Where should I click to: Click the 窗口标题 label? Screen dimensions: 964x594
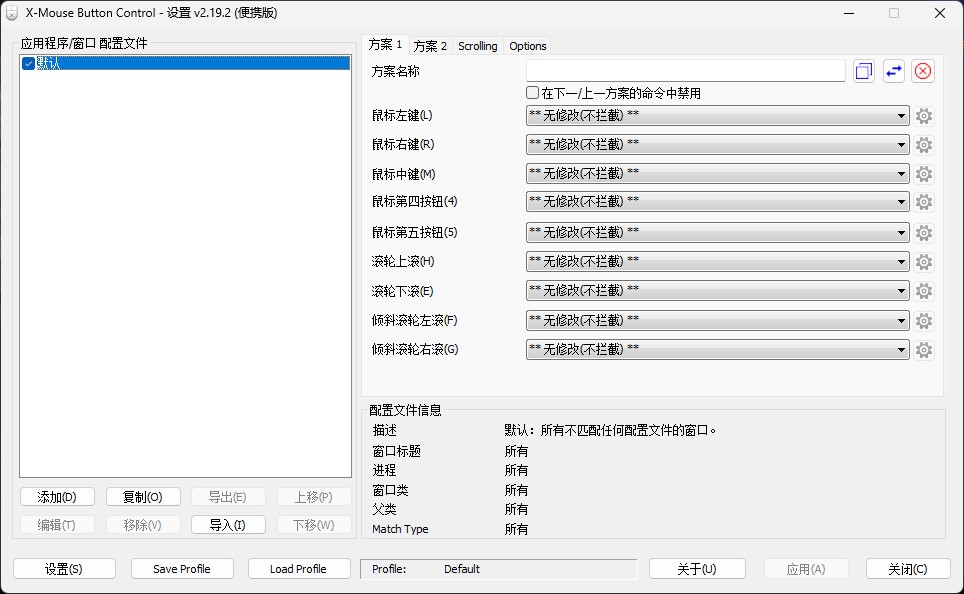[397, 451]
